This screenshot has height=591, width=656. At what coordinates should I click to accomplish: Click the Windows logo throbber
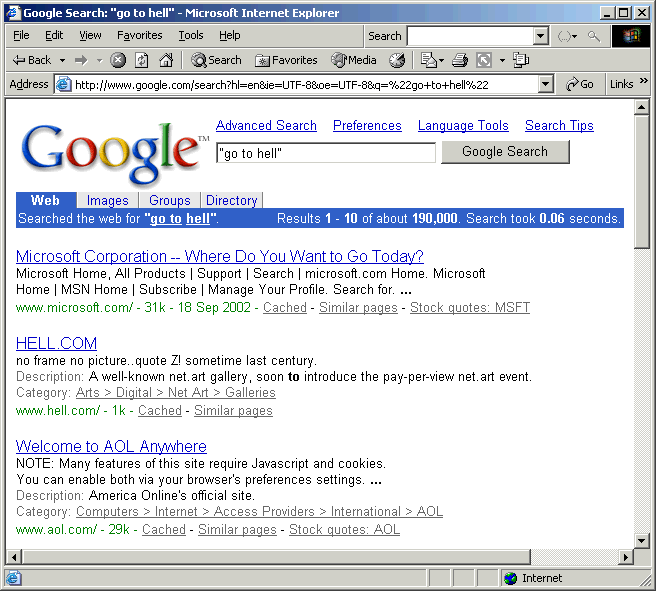tap(631, 36)
